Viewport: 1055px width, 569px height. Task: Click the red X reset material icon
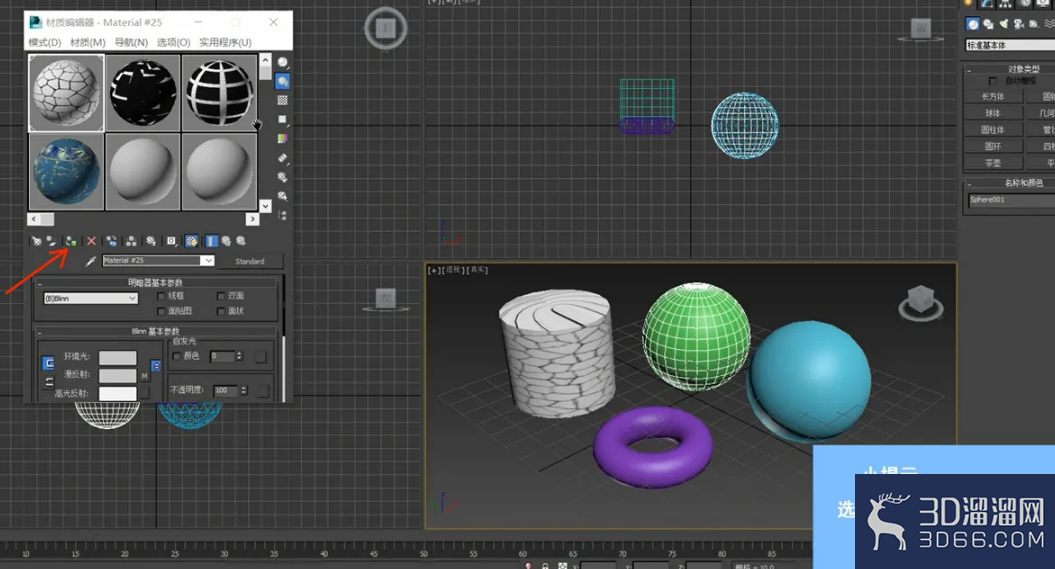(92, 241)
